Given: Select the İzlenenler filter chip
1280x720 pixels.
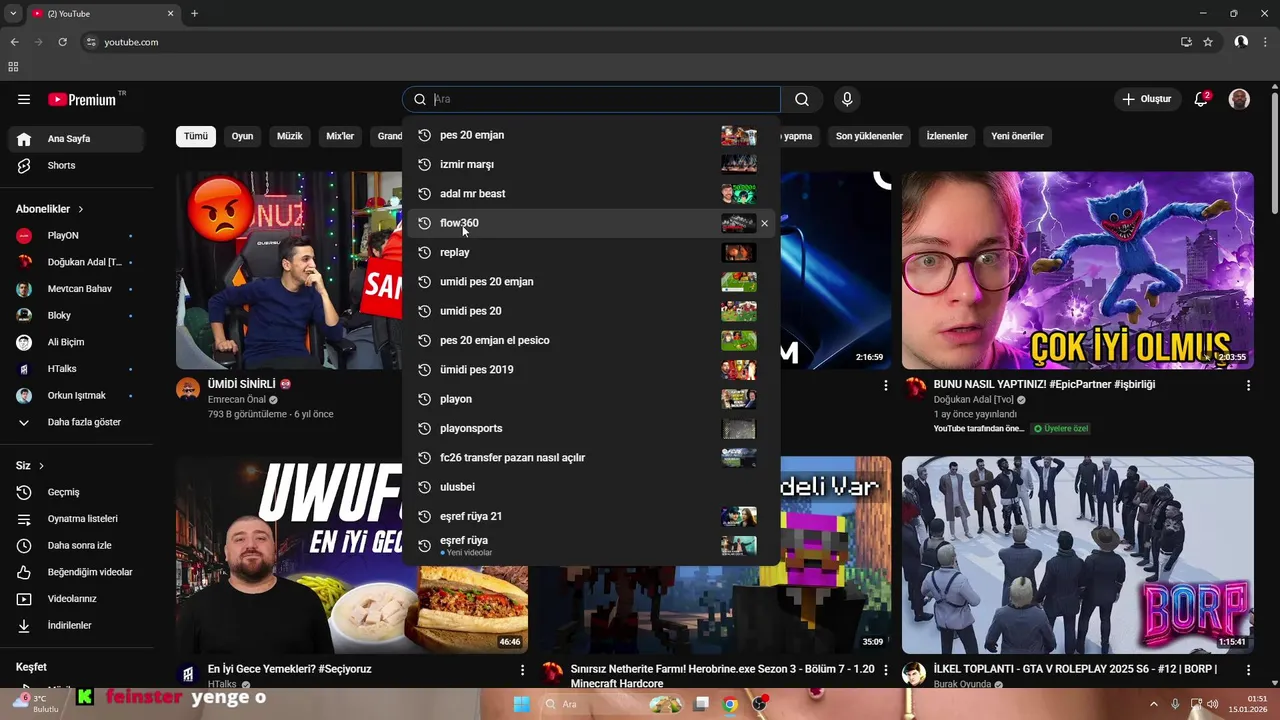Looking at the screenshot, I should [x=947, y=136].
